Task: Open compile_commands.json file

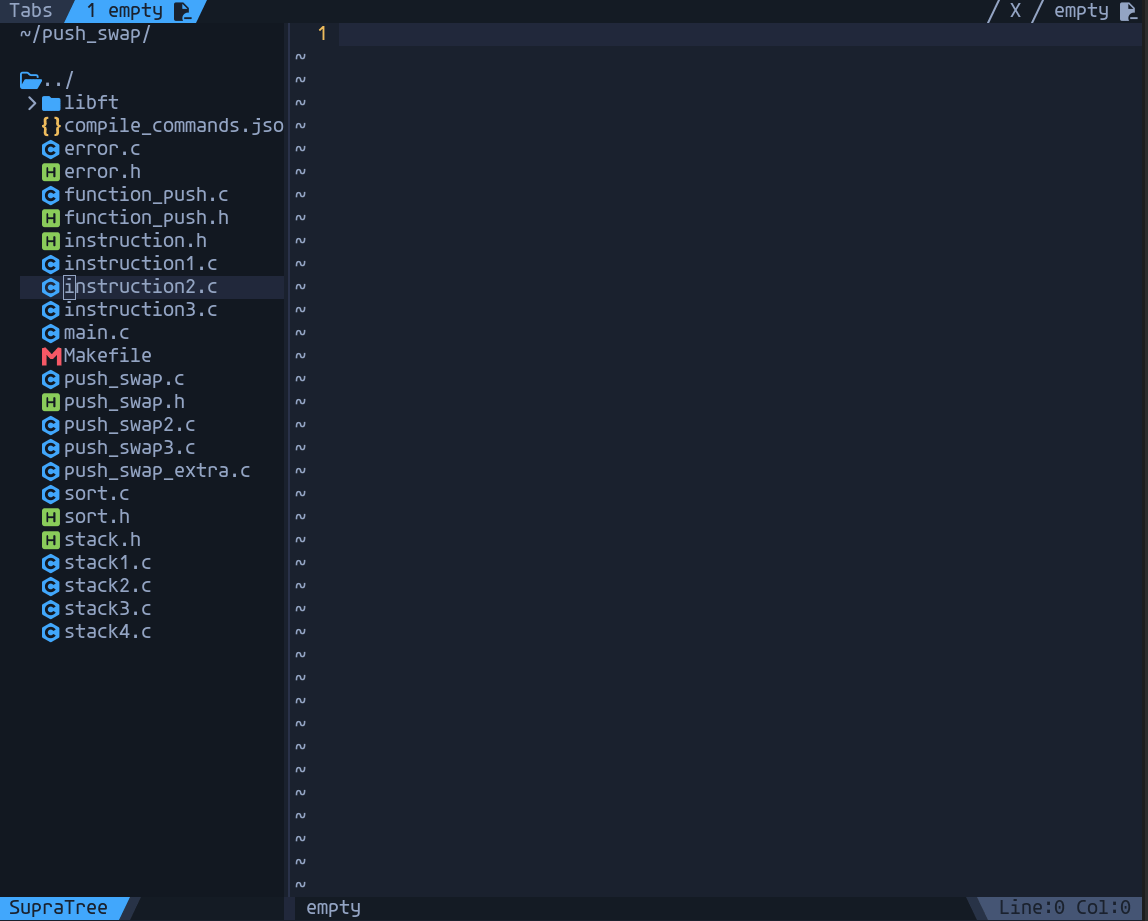Action: point(174,126)
